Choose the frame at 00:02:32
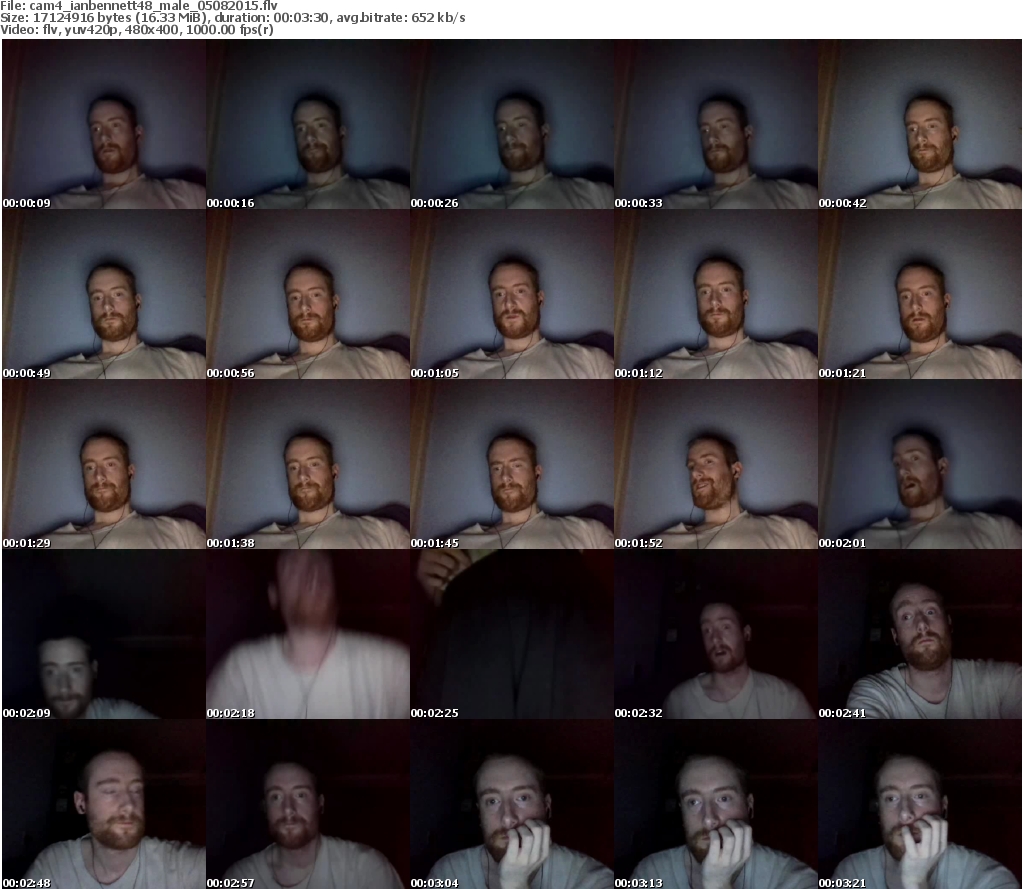Image resolution: width=1024 pixels, height=889 pixels. 716,634
